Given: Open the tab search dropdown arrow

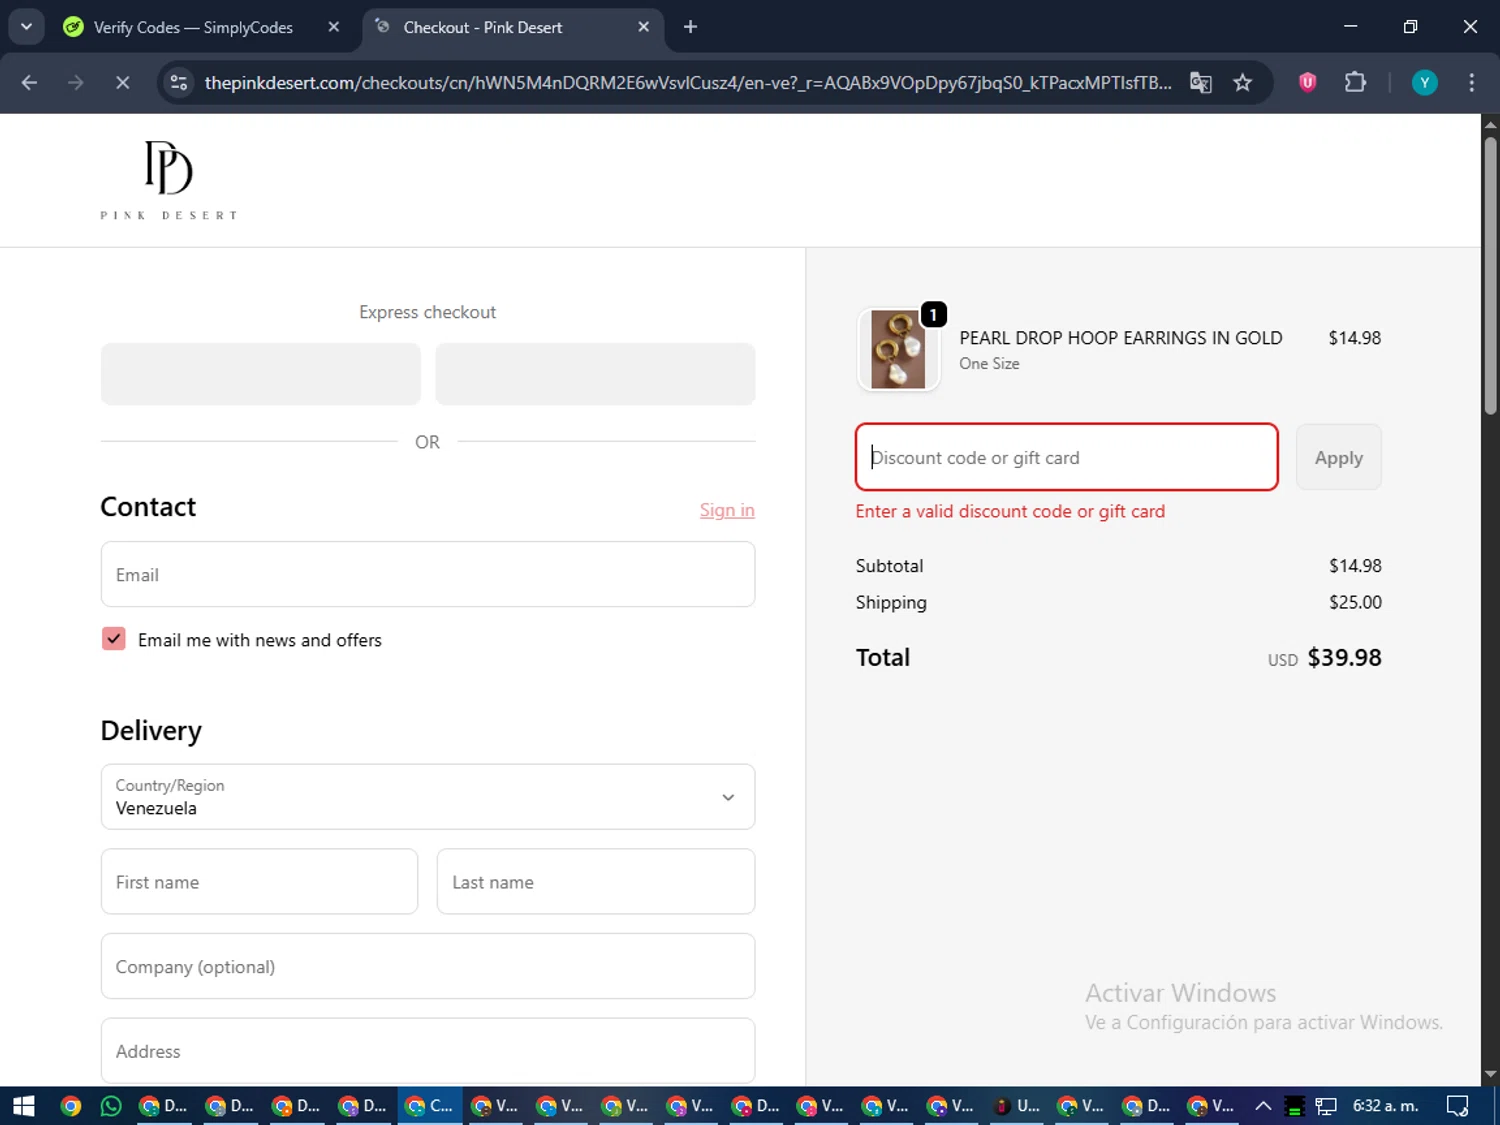Looking at the screenshot, I should pos(26,27).
